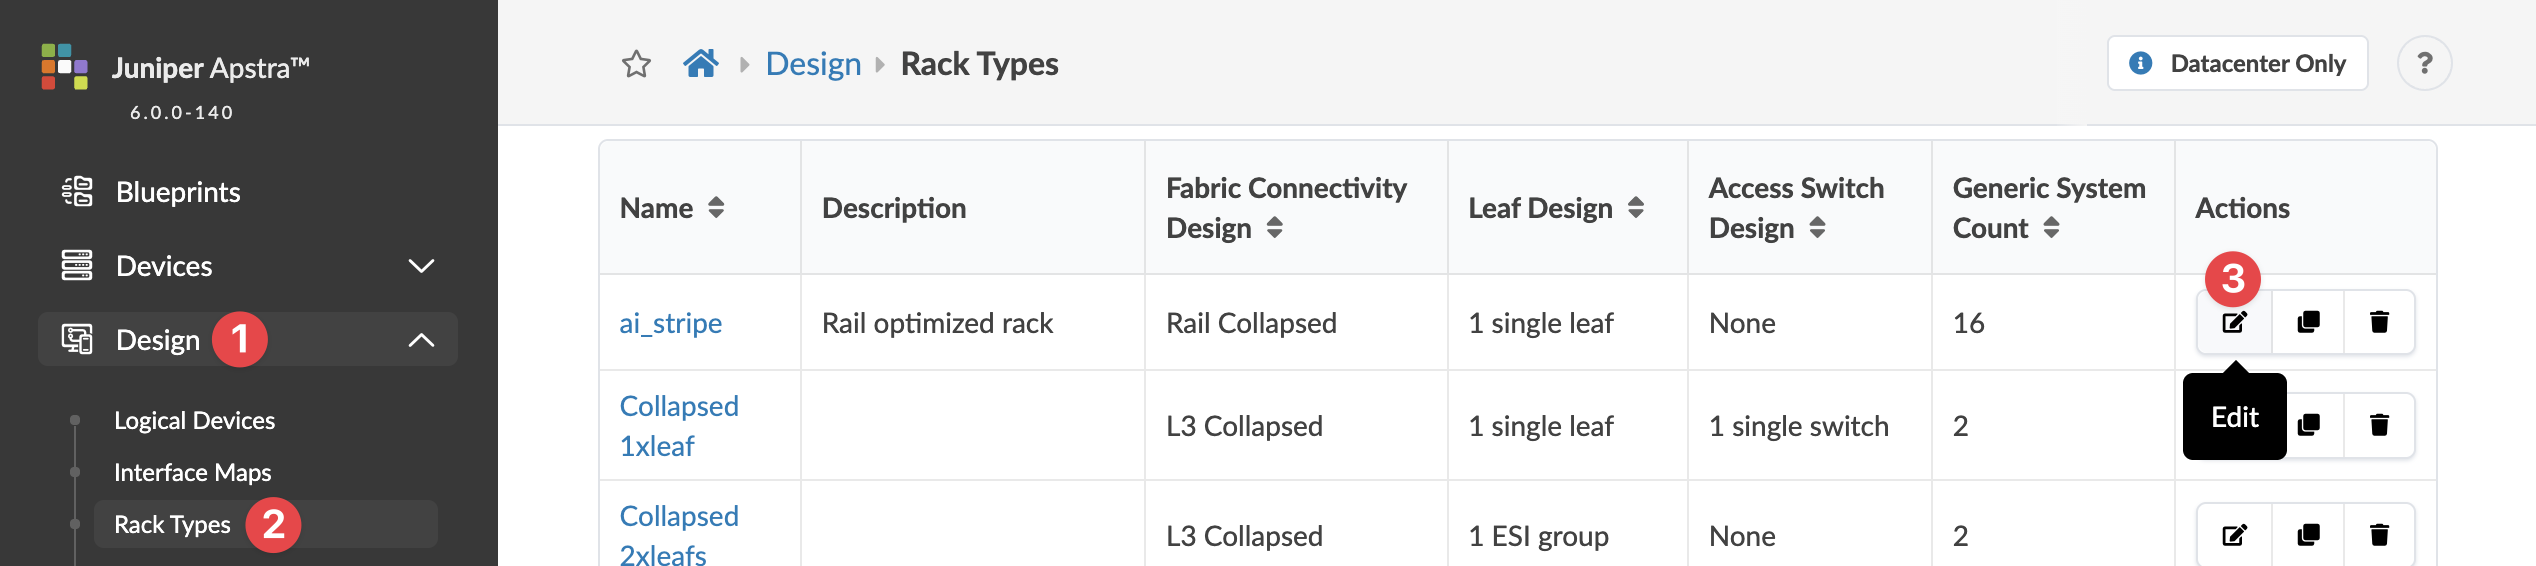Delete the ai_stripe rack type

pos(2379,322)
